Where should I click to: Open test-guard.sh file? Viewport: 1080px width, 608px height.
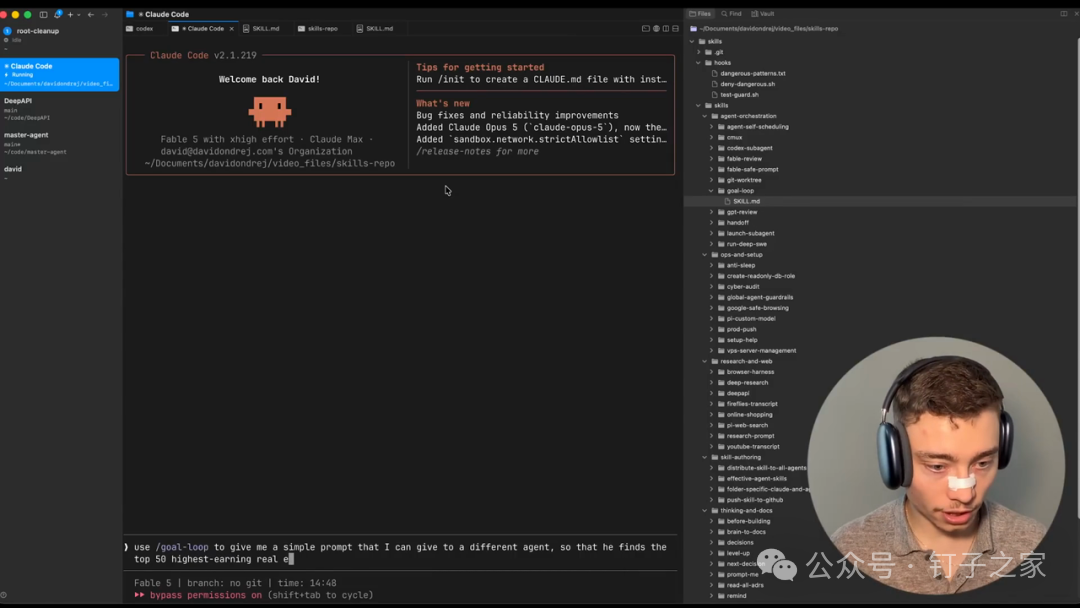739,95
